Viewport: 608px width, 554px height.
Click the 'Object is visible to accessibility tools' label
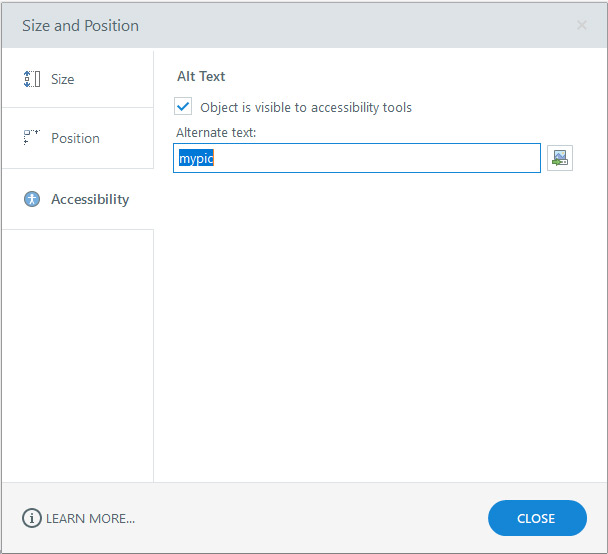point(306,107)
